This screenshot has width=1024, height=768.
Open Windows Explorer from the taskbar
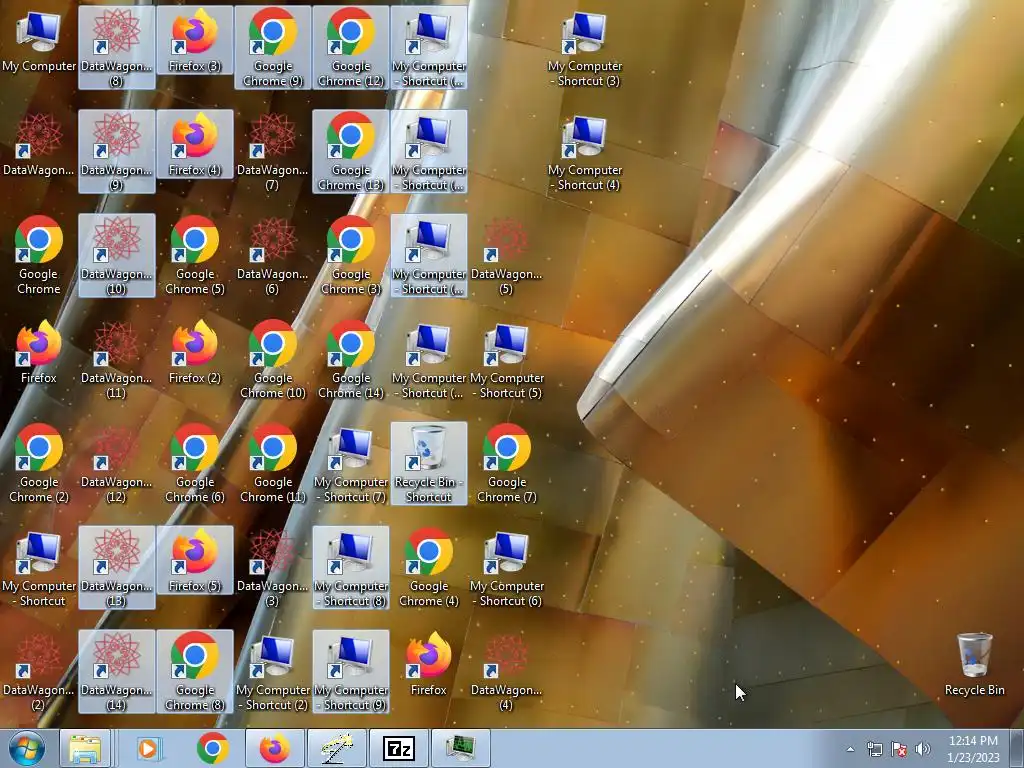point(85,748)
